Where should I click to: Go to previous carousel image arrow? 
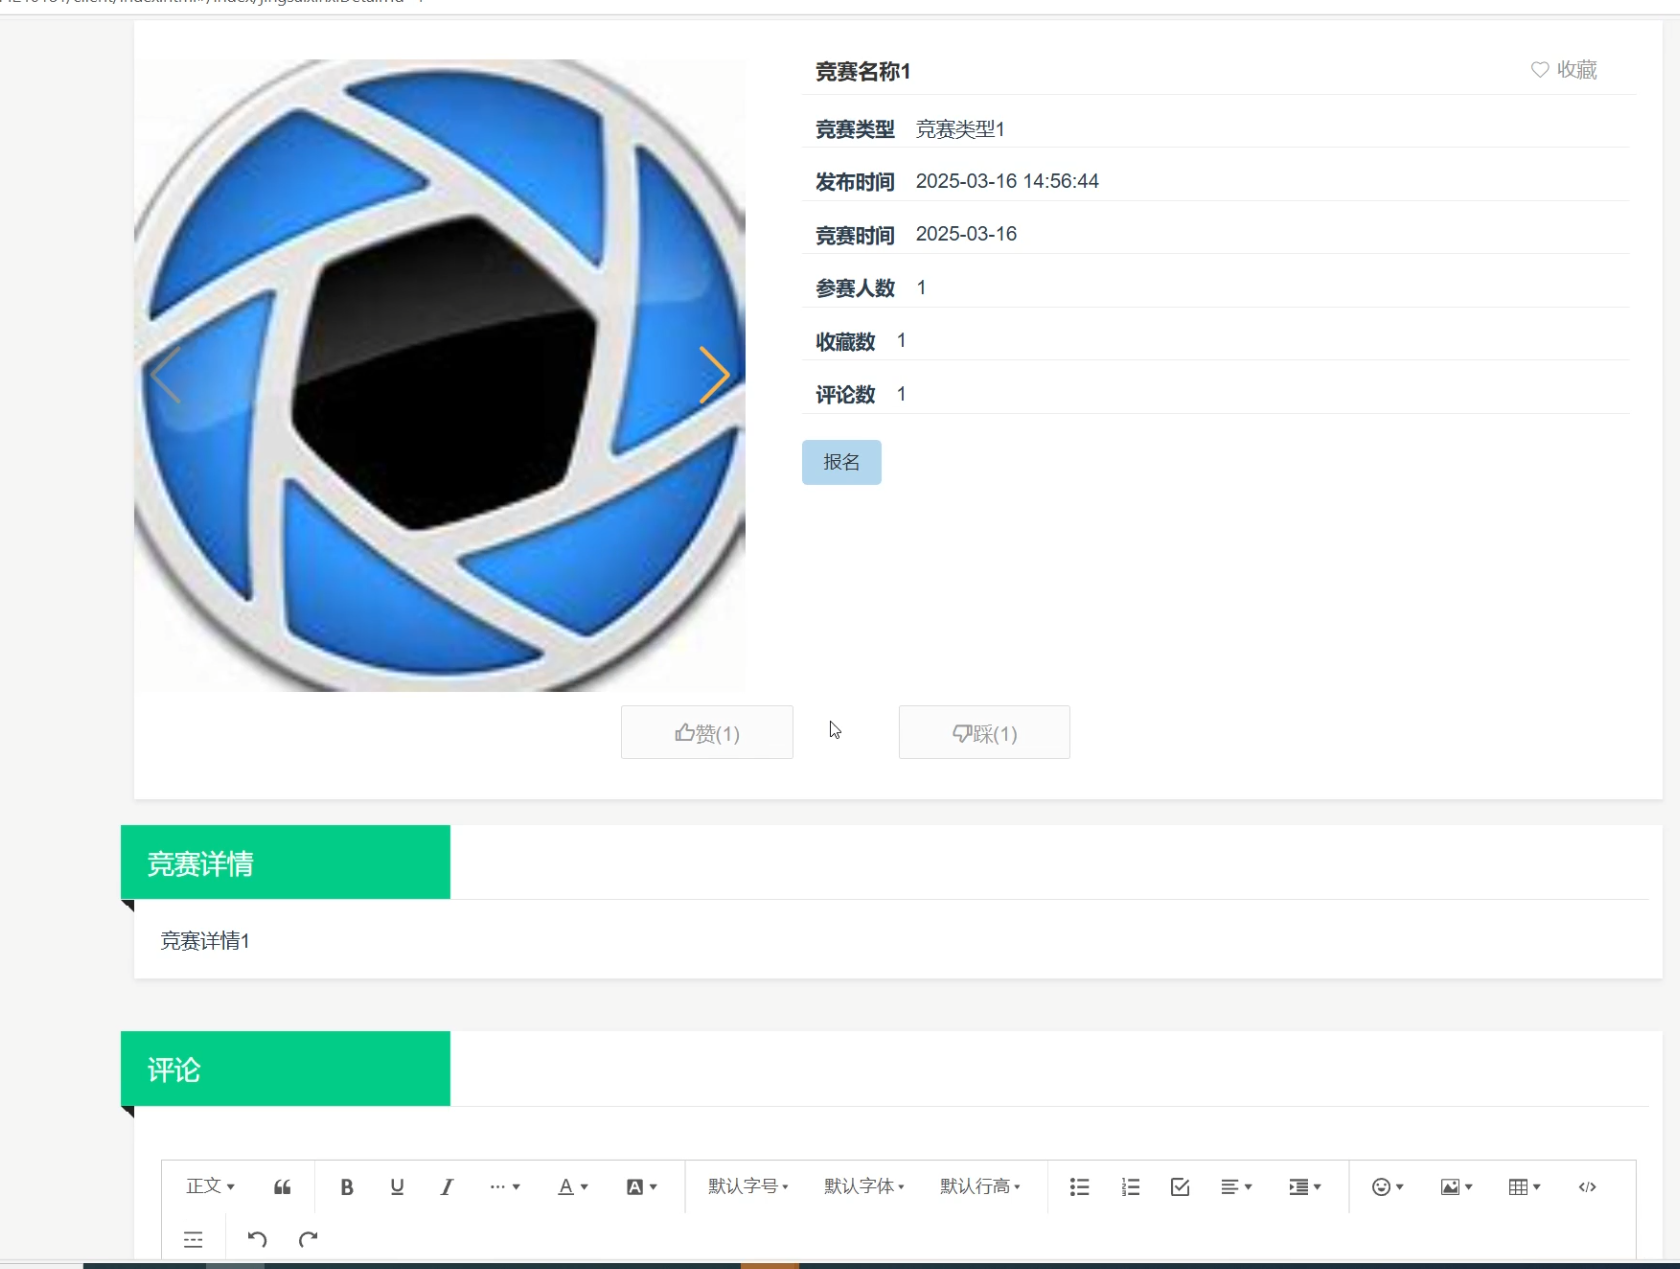(166, 375)
